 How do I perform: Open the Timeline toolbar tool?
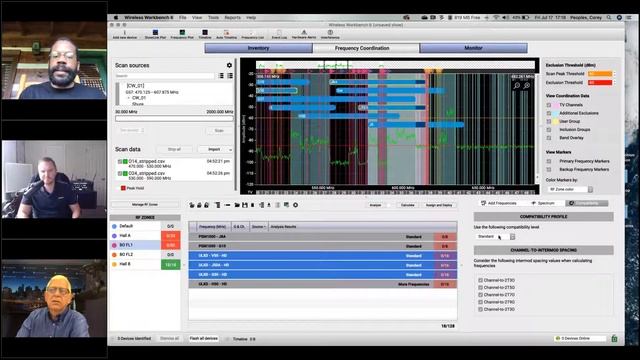[205, 34]
